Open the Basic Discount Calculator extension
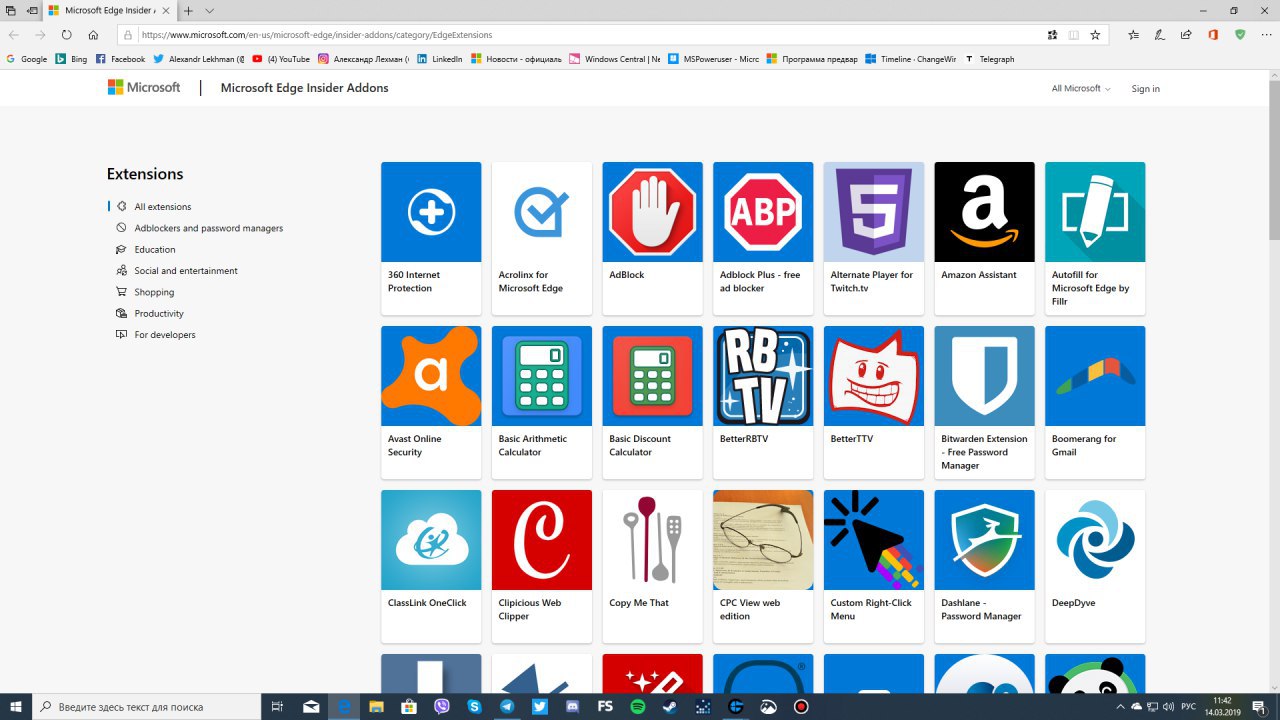Screen dimensions: 1280x720 pos(652,402)
